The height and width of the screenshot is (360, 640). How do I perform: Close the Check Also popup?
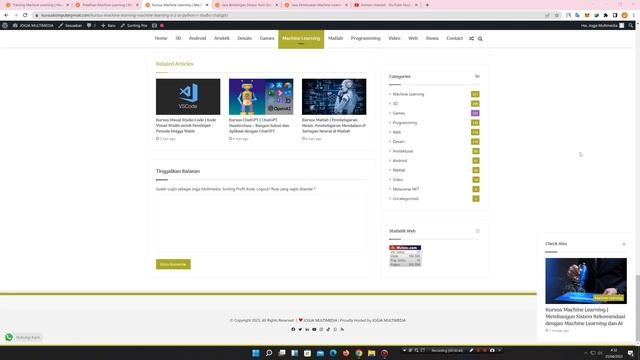click(624, 244)
